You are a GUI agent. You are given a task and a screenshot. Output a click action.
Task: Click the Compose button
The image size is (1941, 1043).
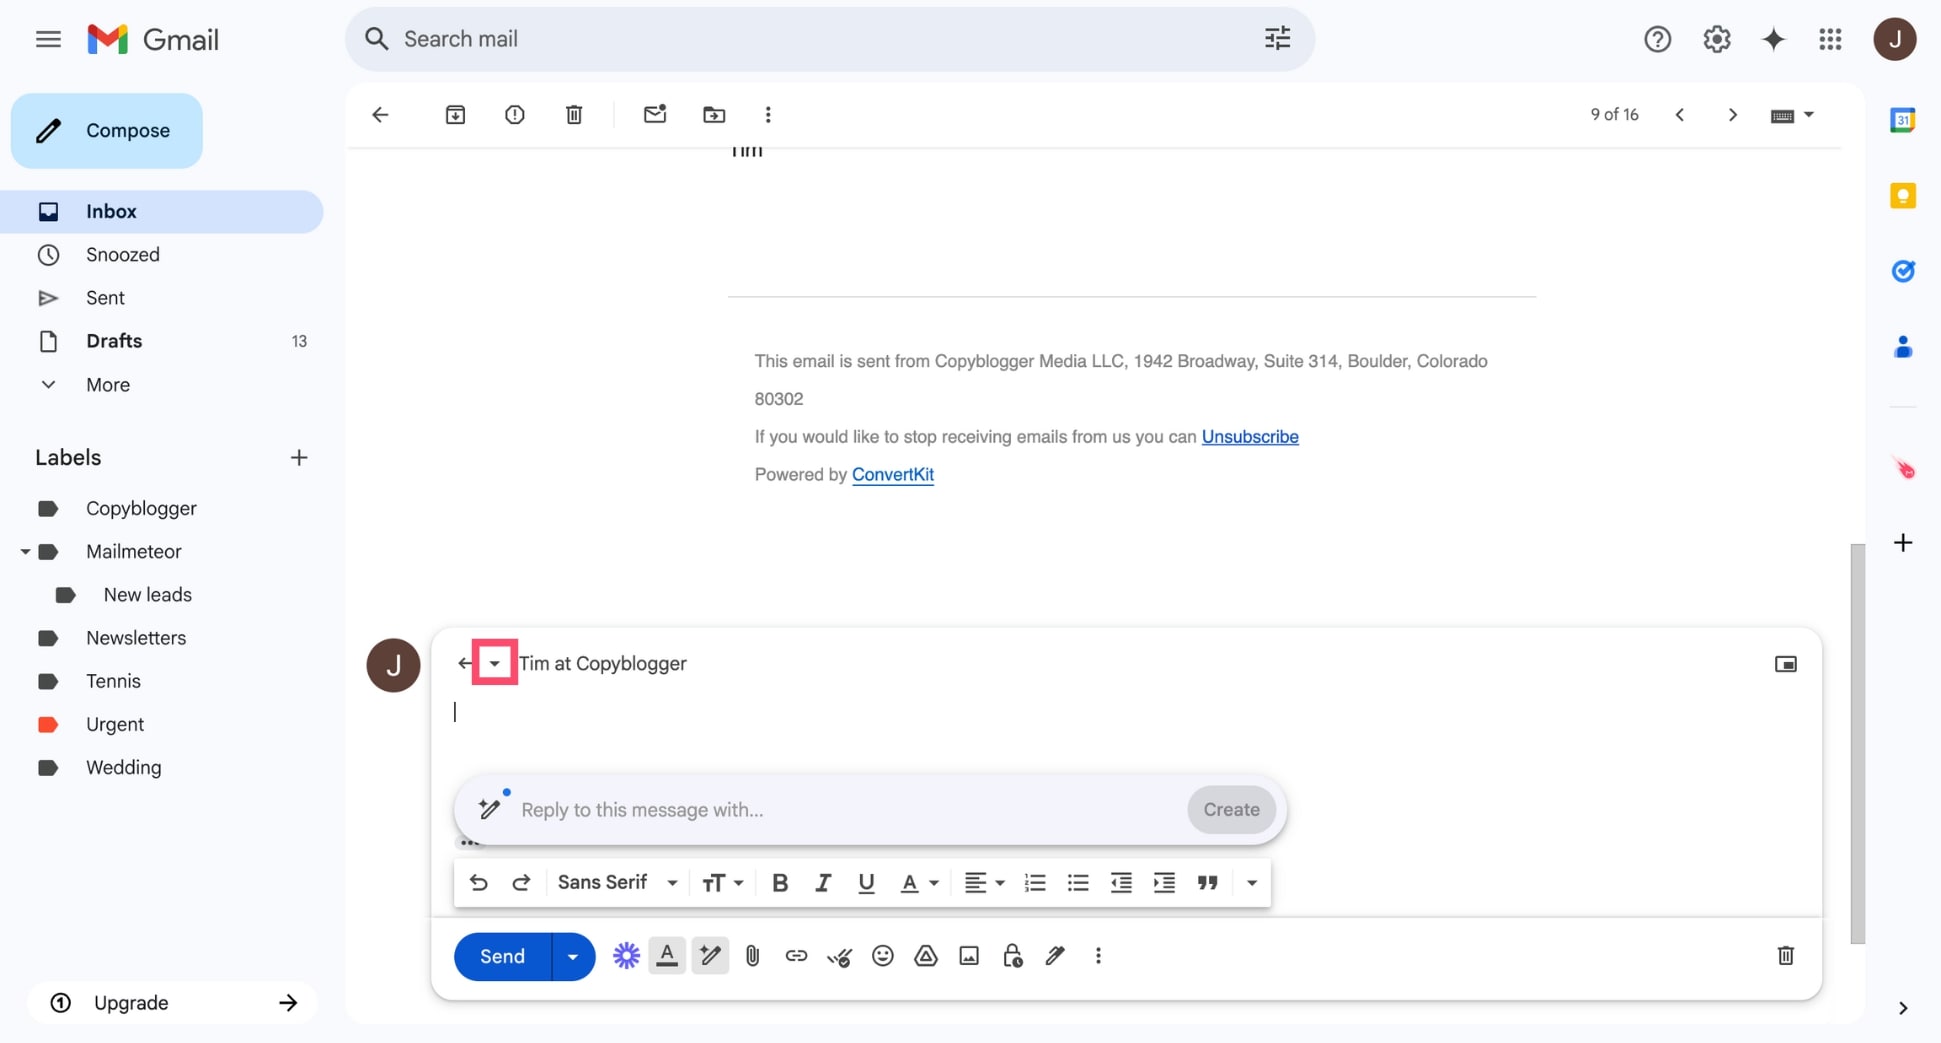107,130
